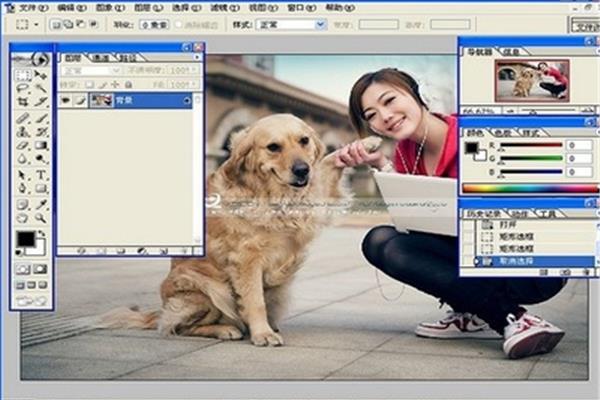
Task: Select the Brush tool
Action: click(x=41, y=118)
